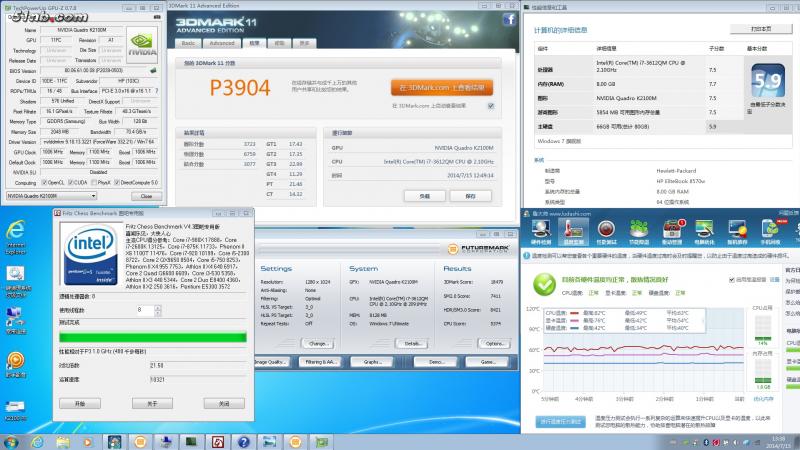Viewport: 800px width, 450px height.
Task: Click the NVIDIA logo in GPU-Z
Action: (142, 45)
